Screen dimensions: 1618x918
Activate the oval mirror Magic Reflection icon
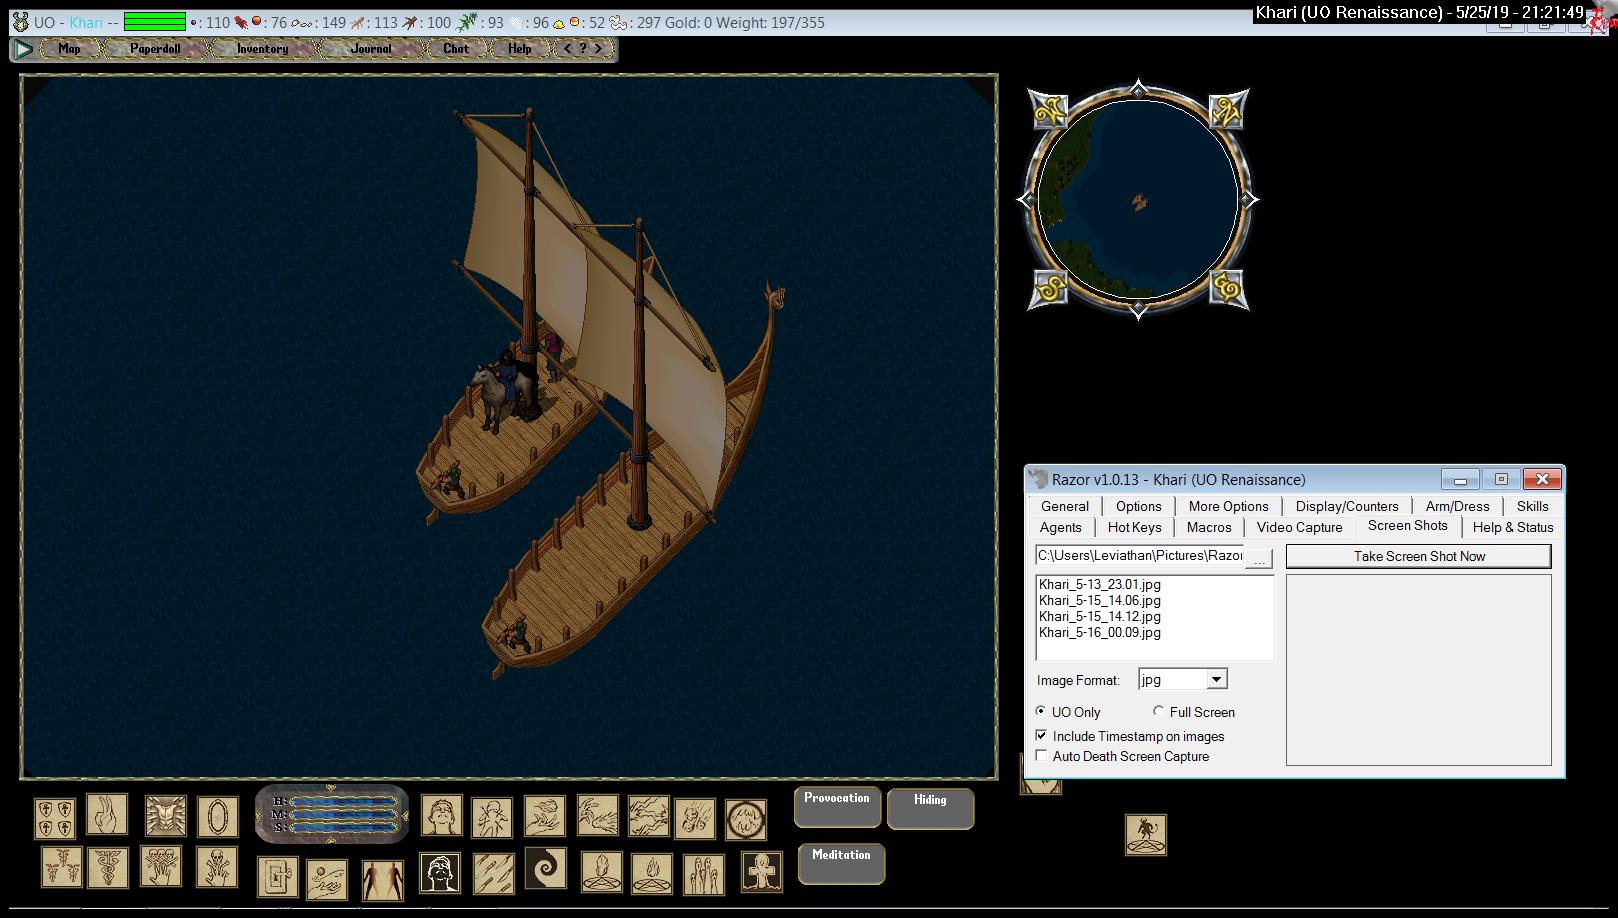[x=218, y=817]
